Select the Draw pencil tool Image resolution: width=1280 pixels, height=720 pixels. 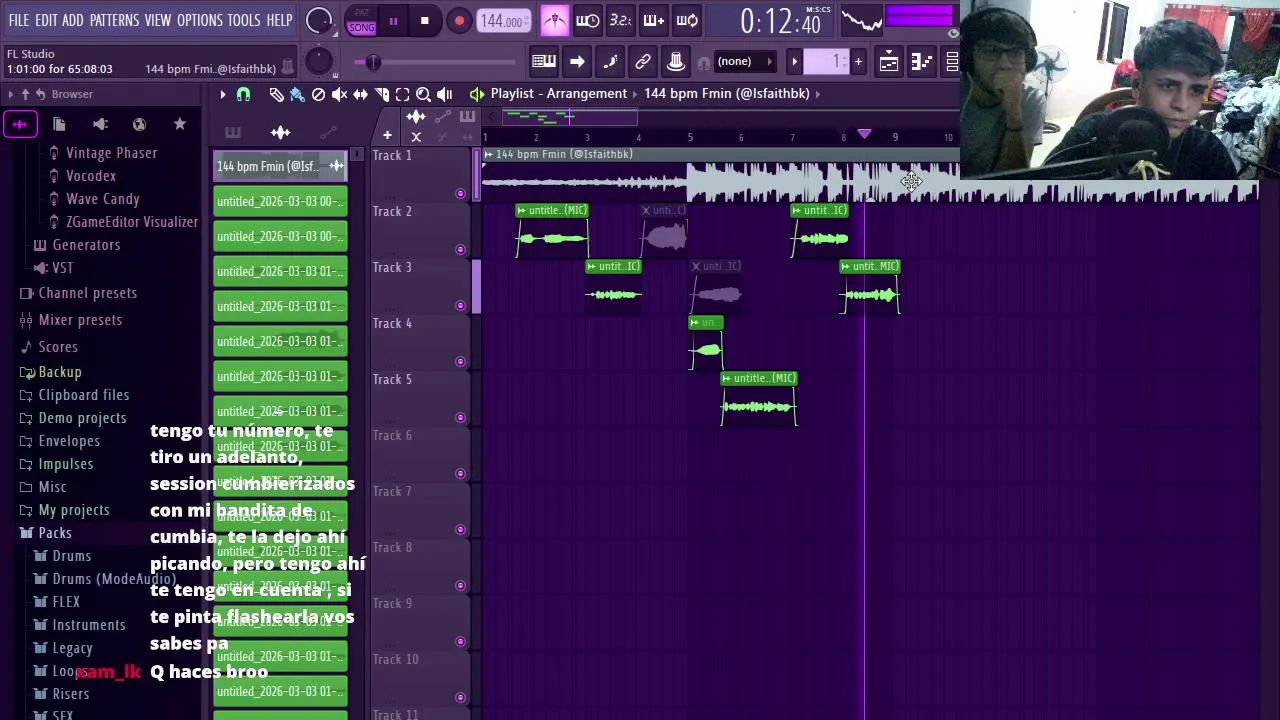(x=276, y=94)
